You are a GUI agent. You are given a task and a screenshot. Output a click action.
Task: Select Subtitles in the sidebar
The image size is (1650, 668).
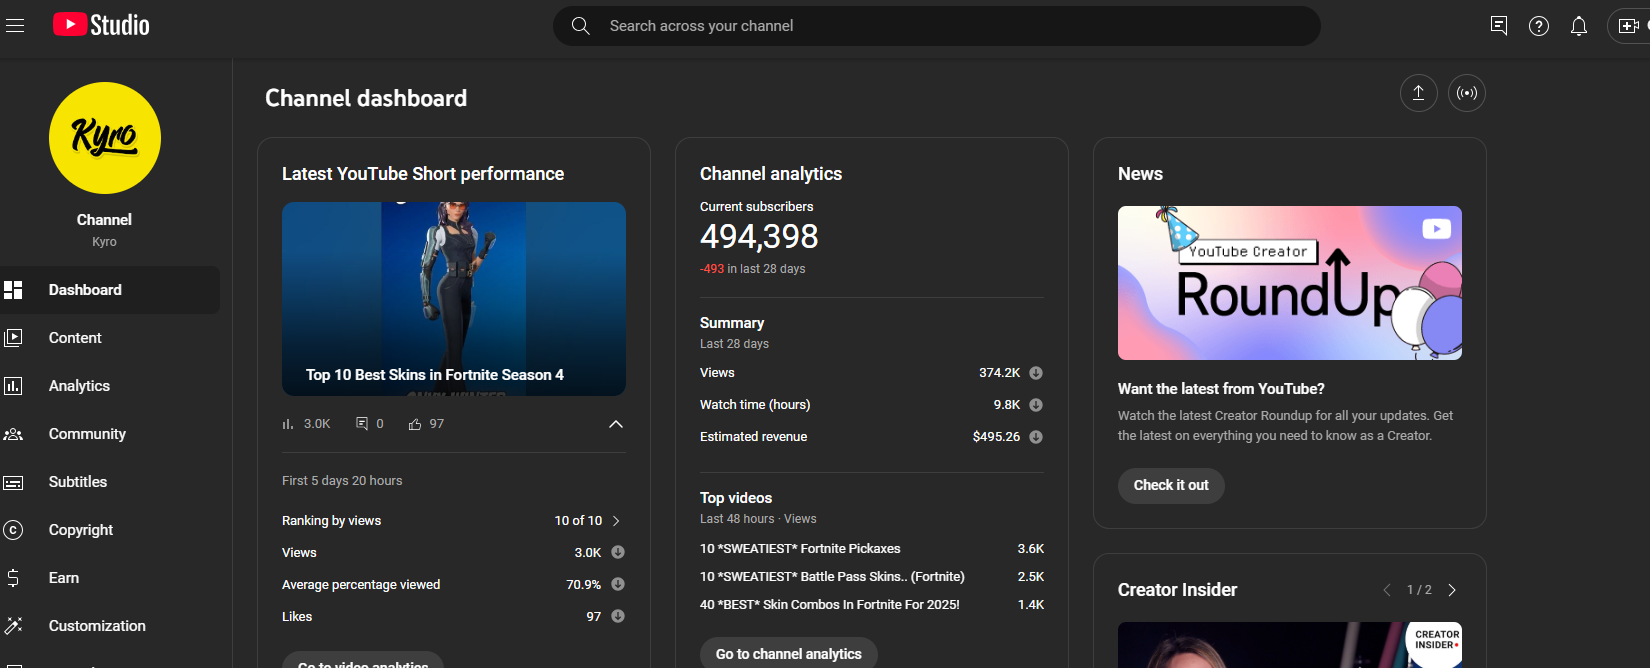110,482
